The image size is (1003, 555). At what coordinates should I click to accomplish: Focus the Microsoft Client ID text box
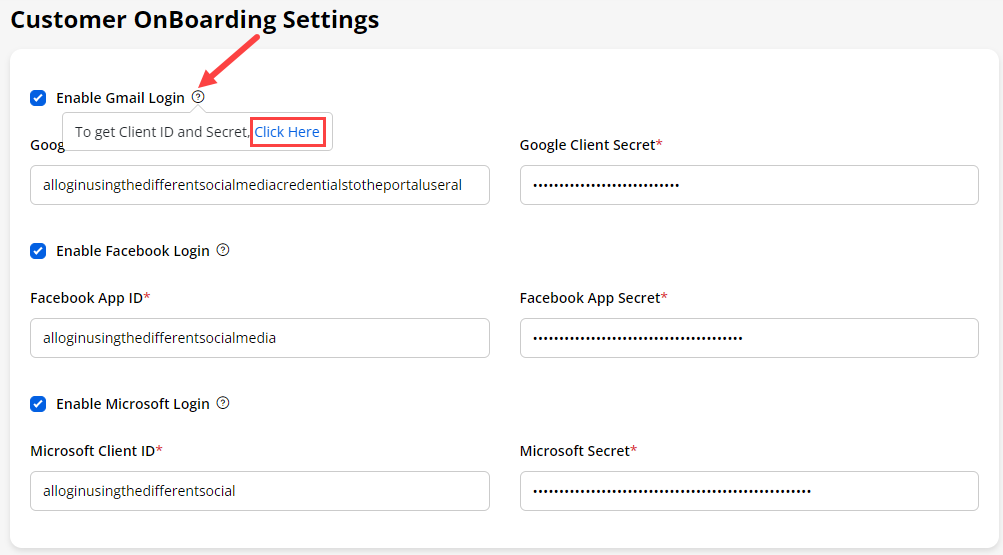260,491
